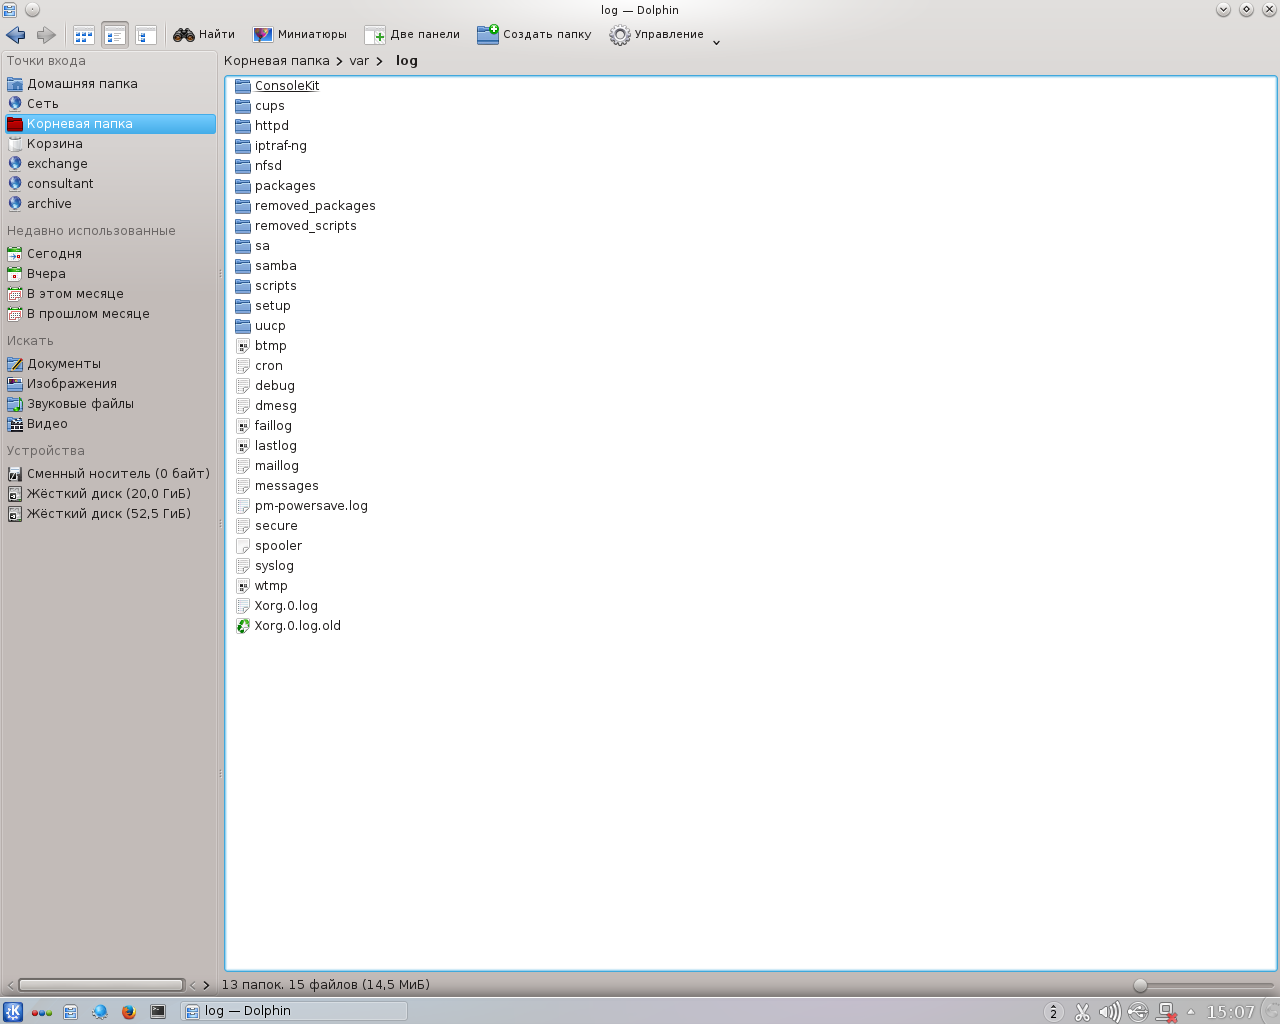Open the Управление menu
The height and width of the screenshot is (1024, 1280).
coord(657,35)
